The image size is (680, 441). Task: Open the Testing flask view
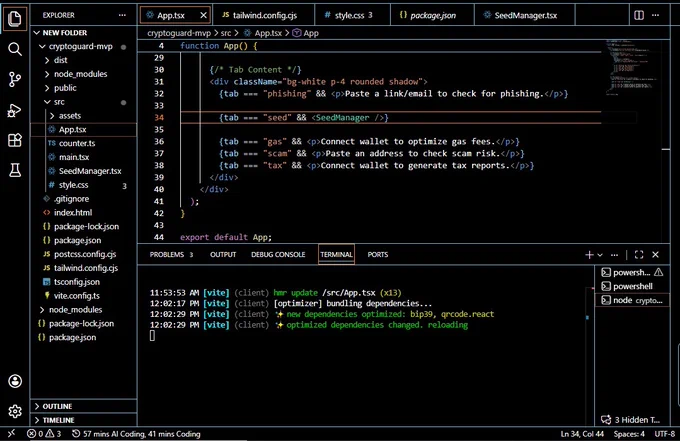coord(15,170)
